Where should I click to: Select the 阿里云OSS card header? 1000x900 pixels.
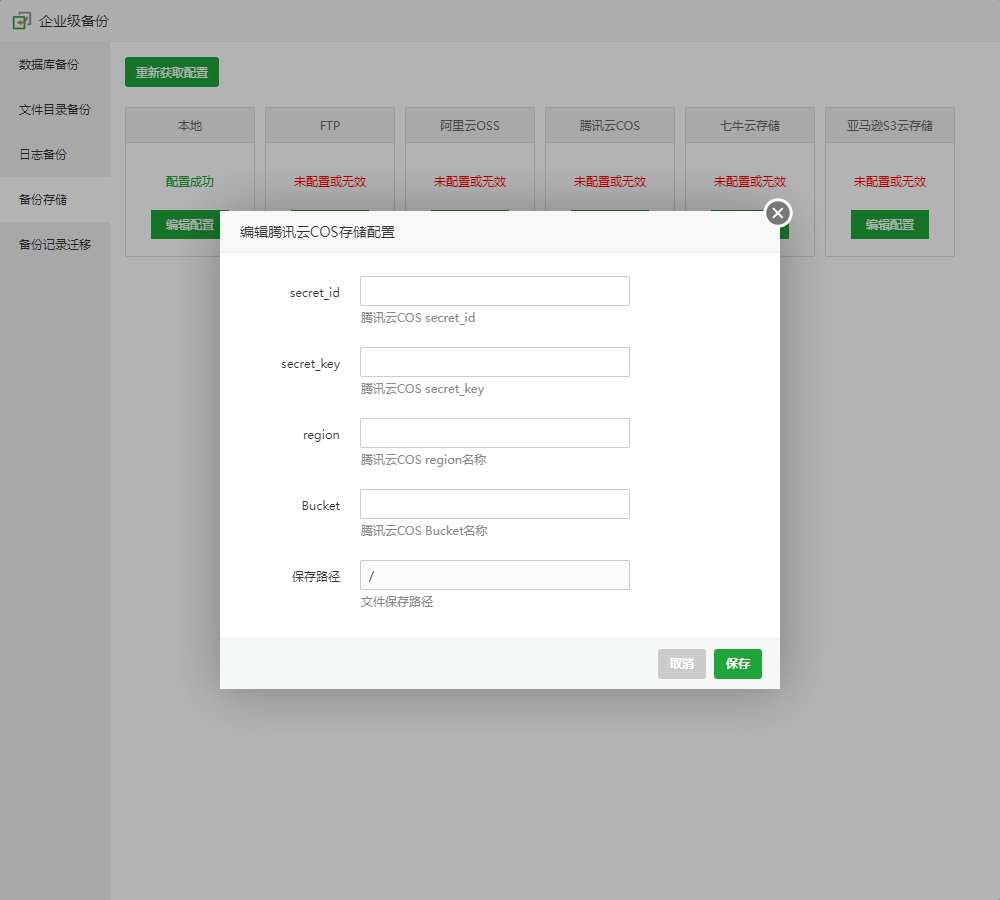(x=470, y=126)
